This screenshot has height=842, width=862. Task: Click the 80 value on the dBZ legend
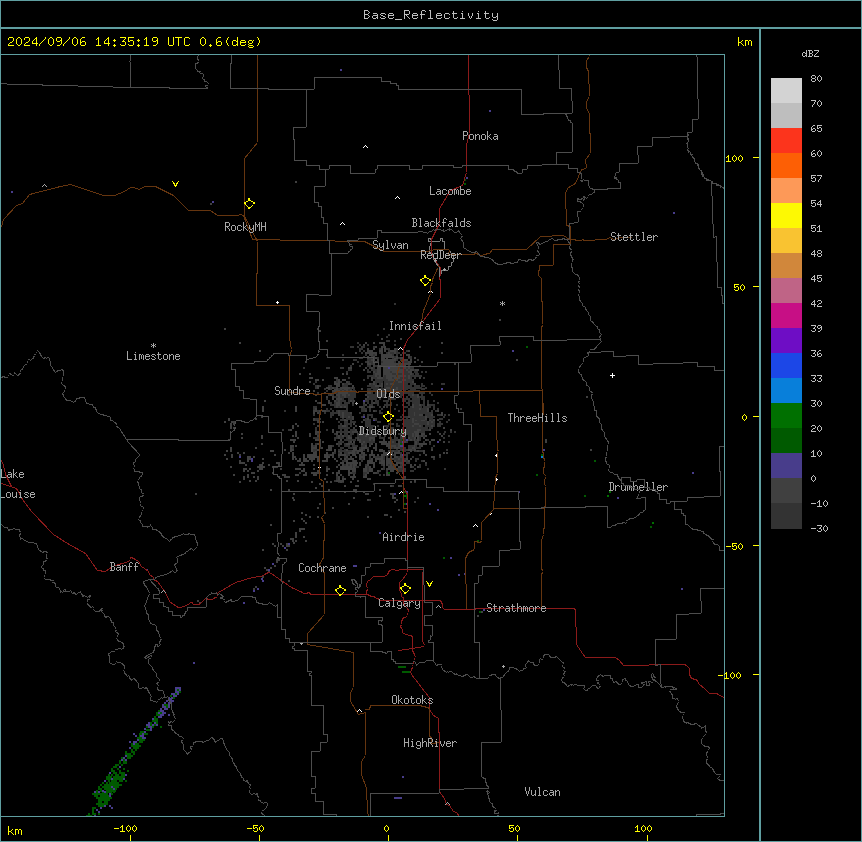816,79
